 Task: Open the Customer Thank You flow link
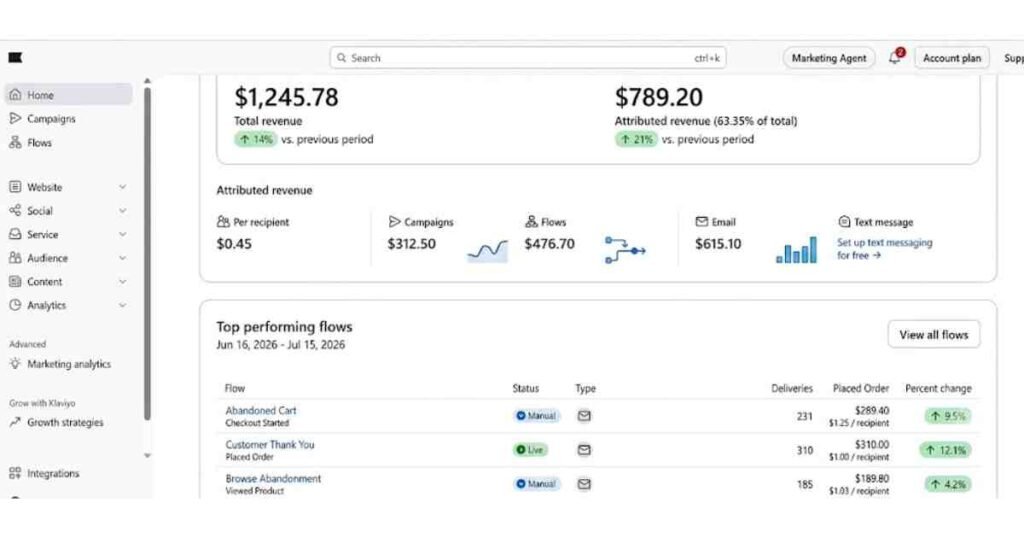pos(270,444)
